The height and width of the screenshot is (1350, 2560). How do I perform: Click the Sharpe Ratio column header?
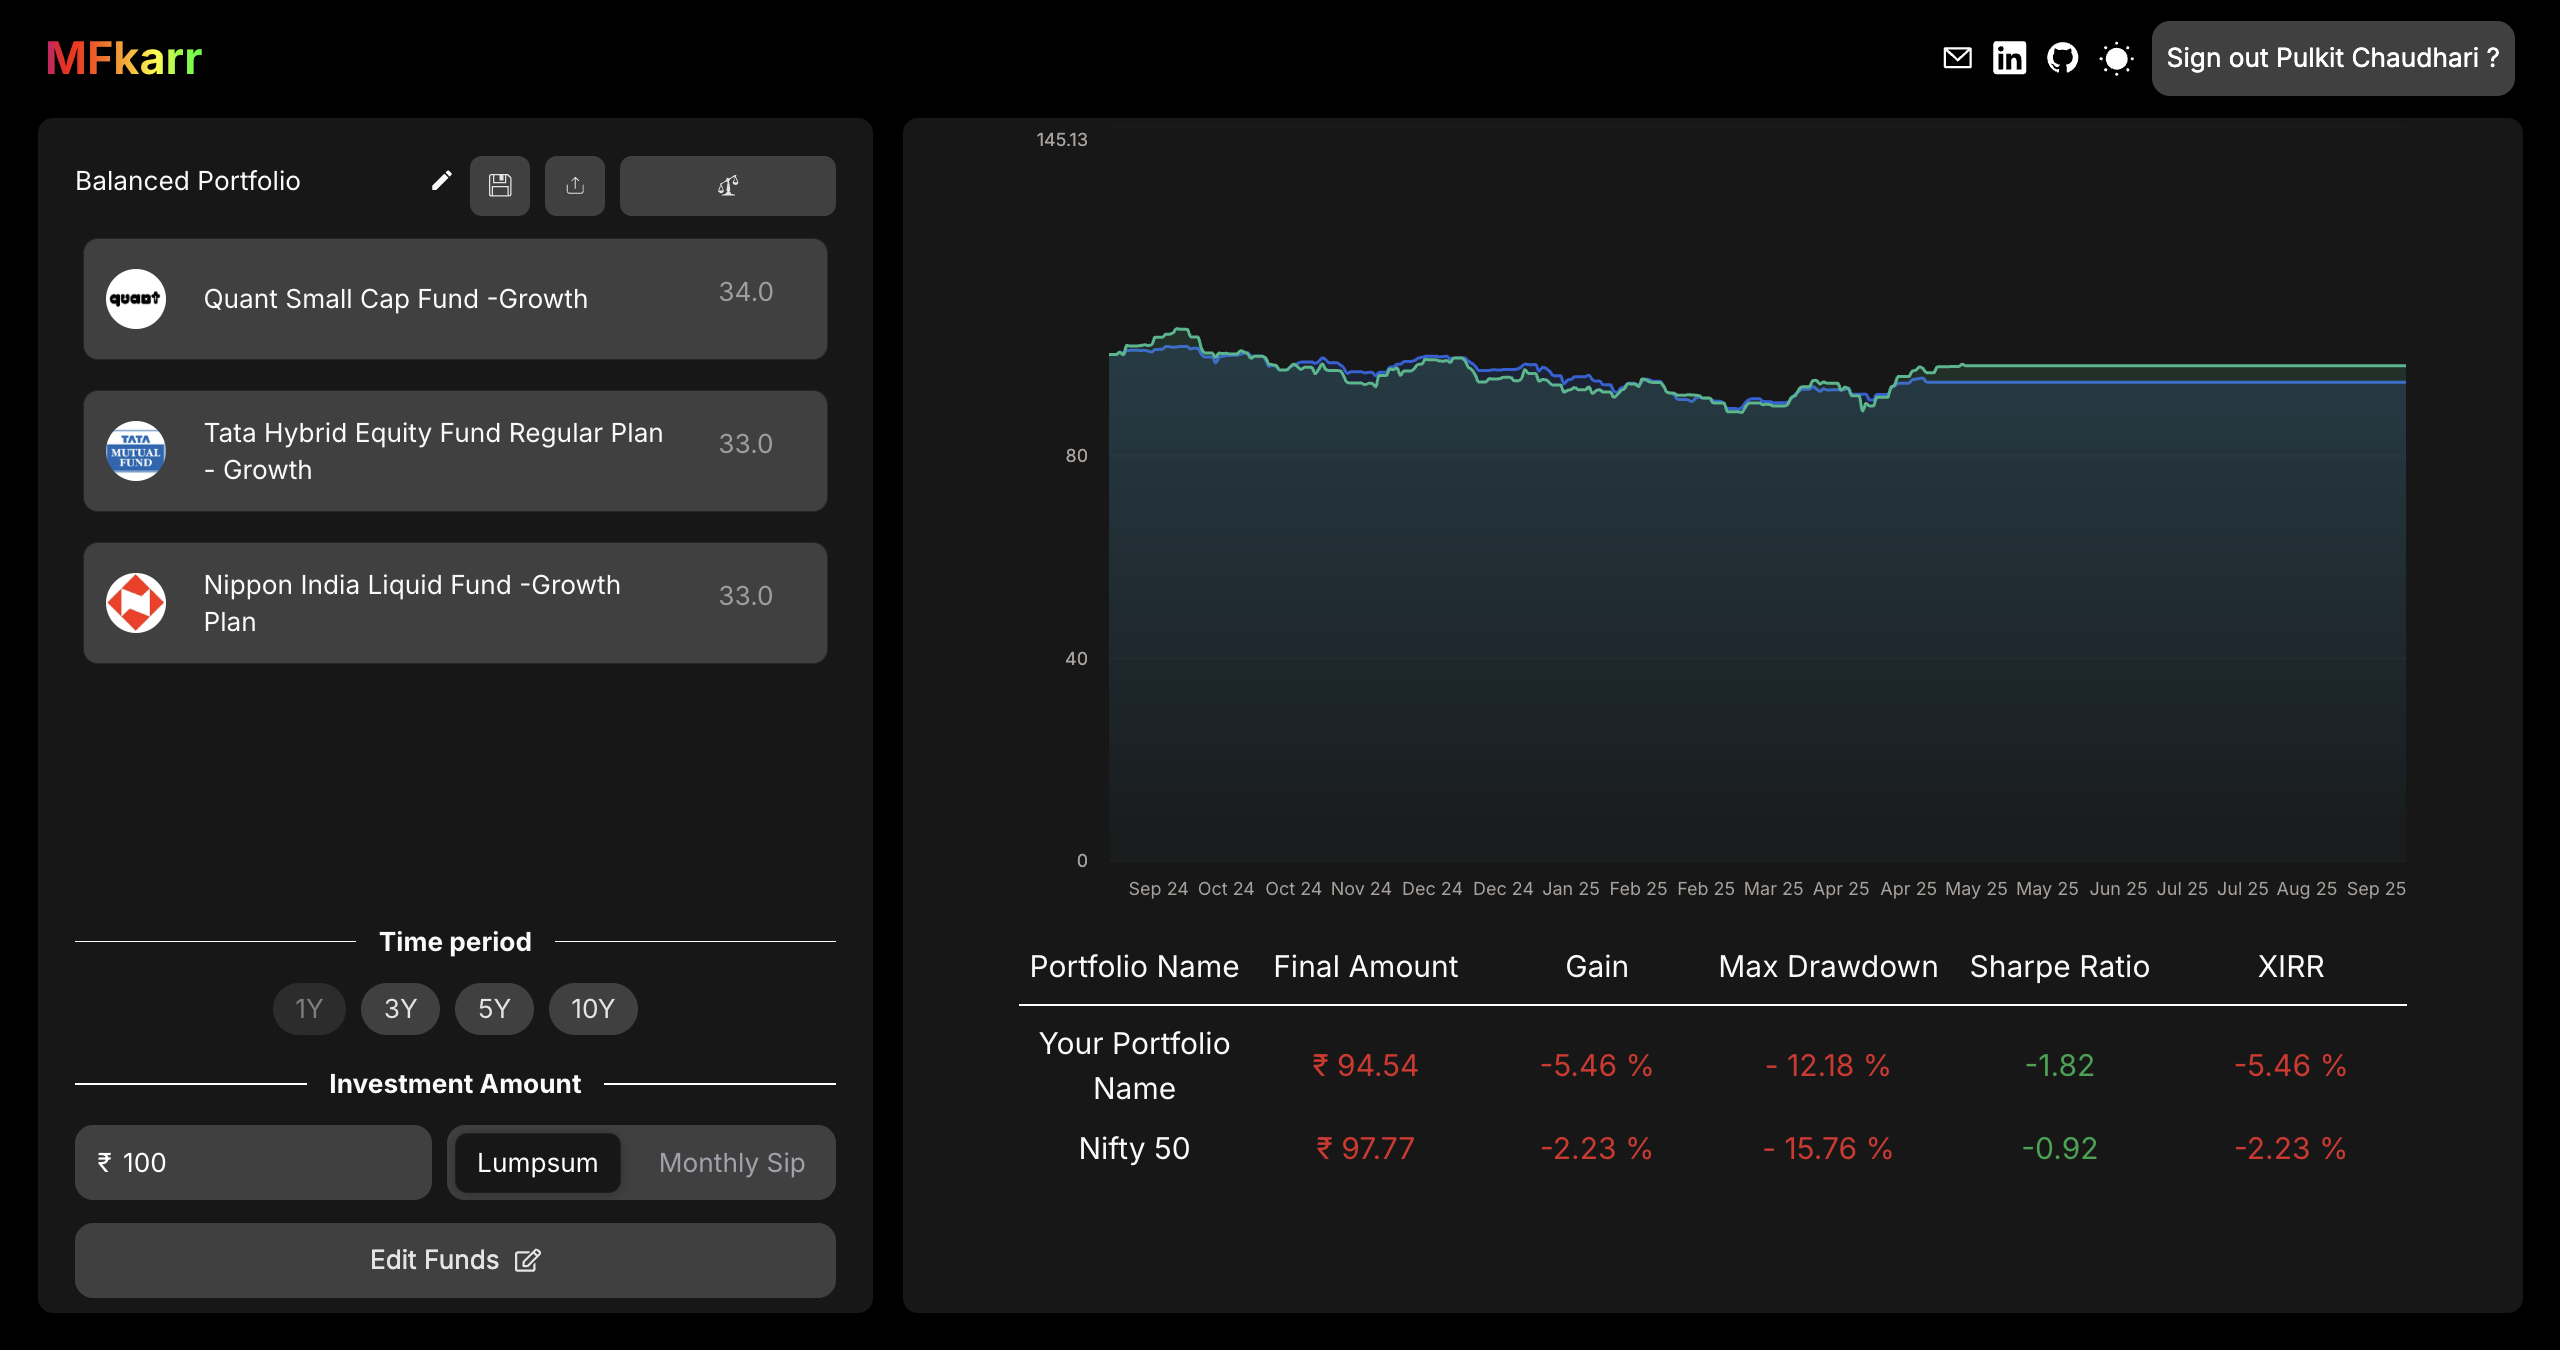[x=2059, y=966]
